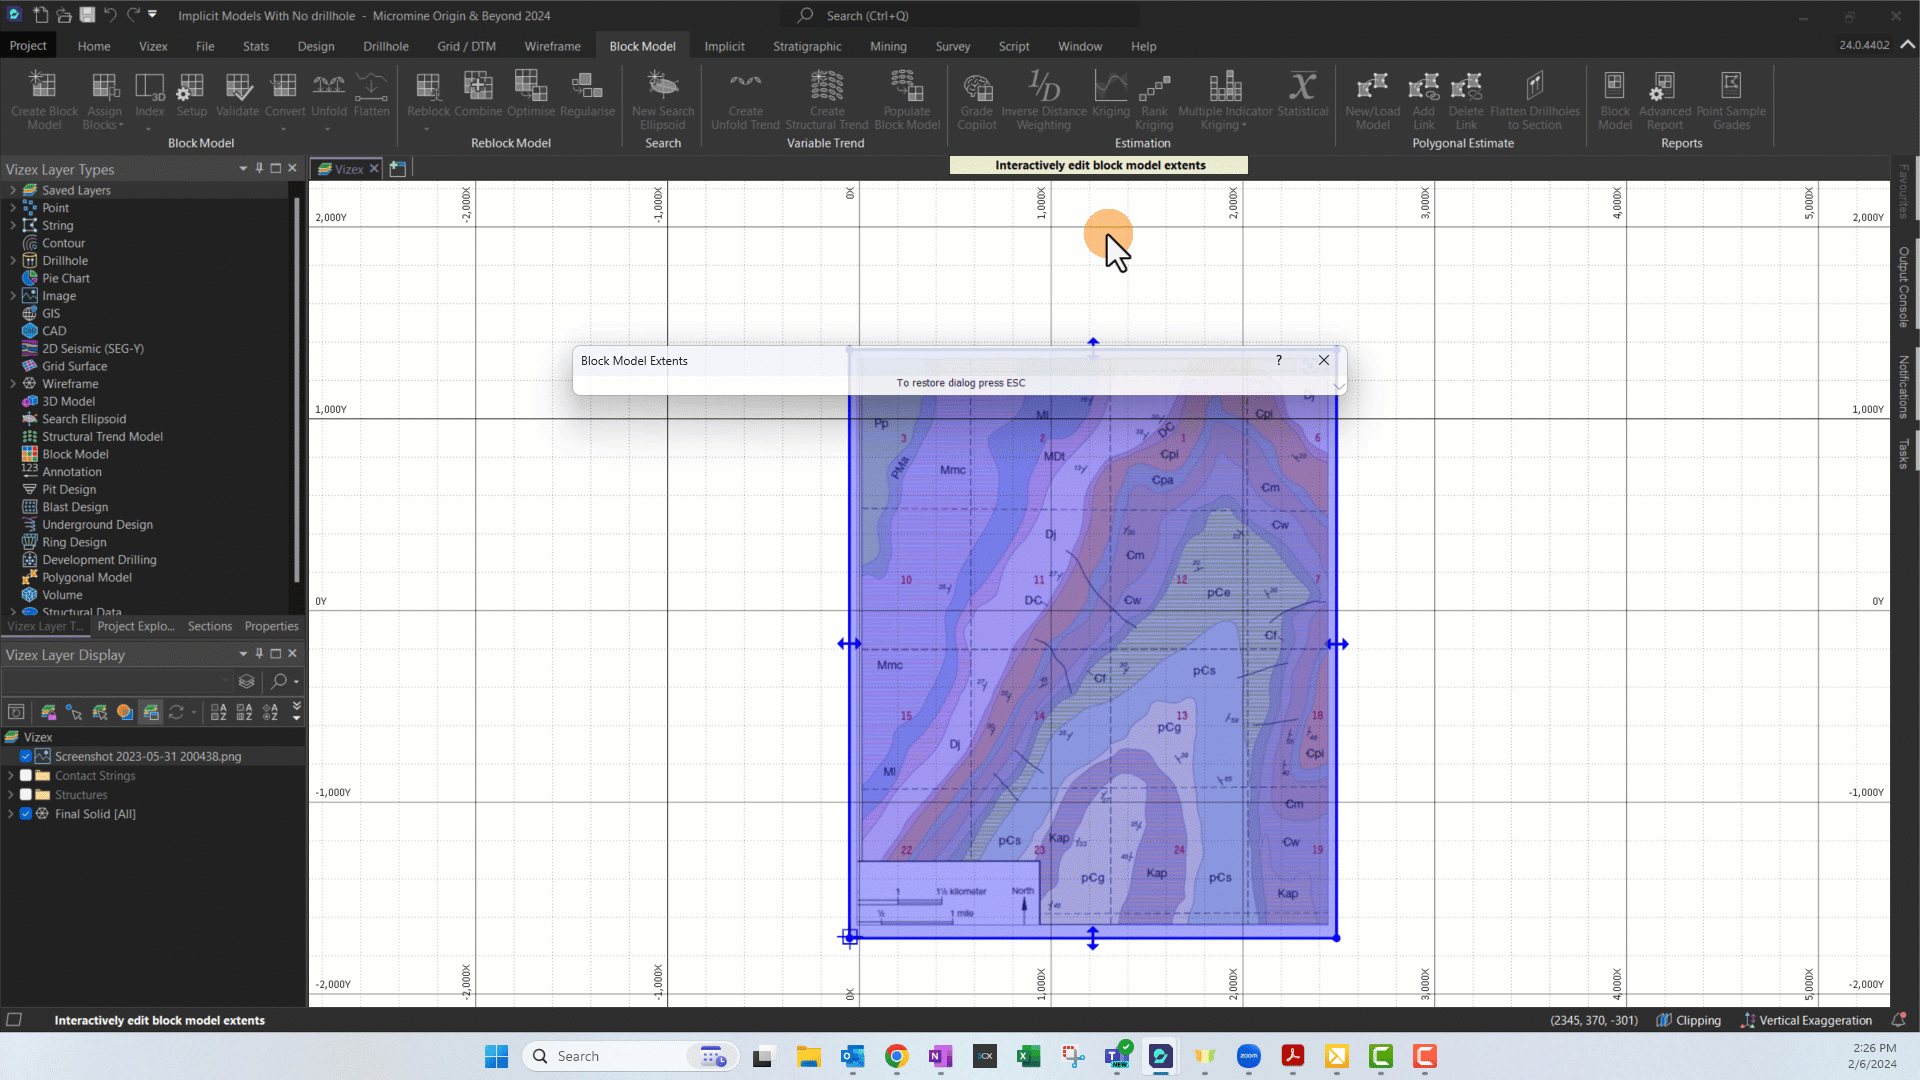Enable the Contact Strings layer checkbox

pyautogui.click(x=26, y=776)
